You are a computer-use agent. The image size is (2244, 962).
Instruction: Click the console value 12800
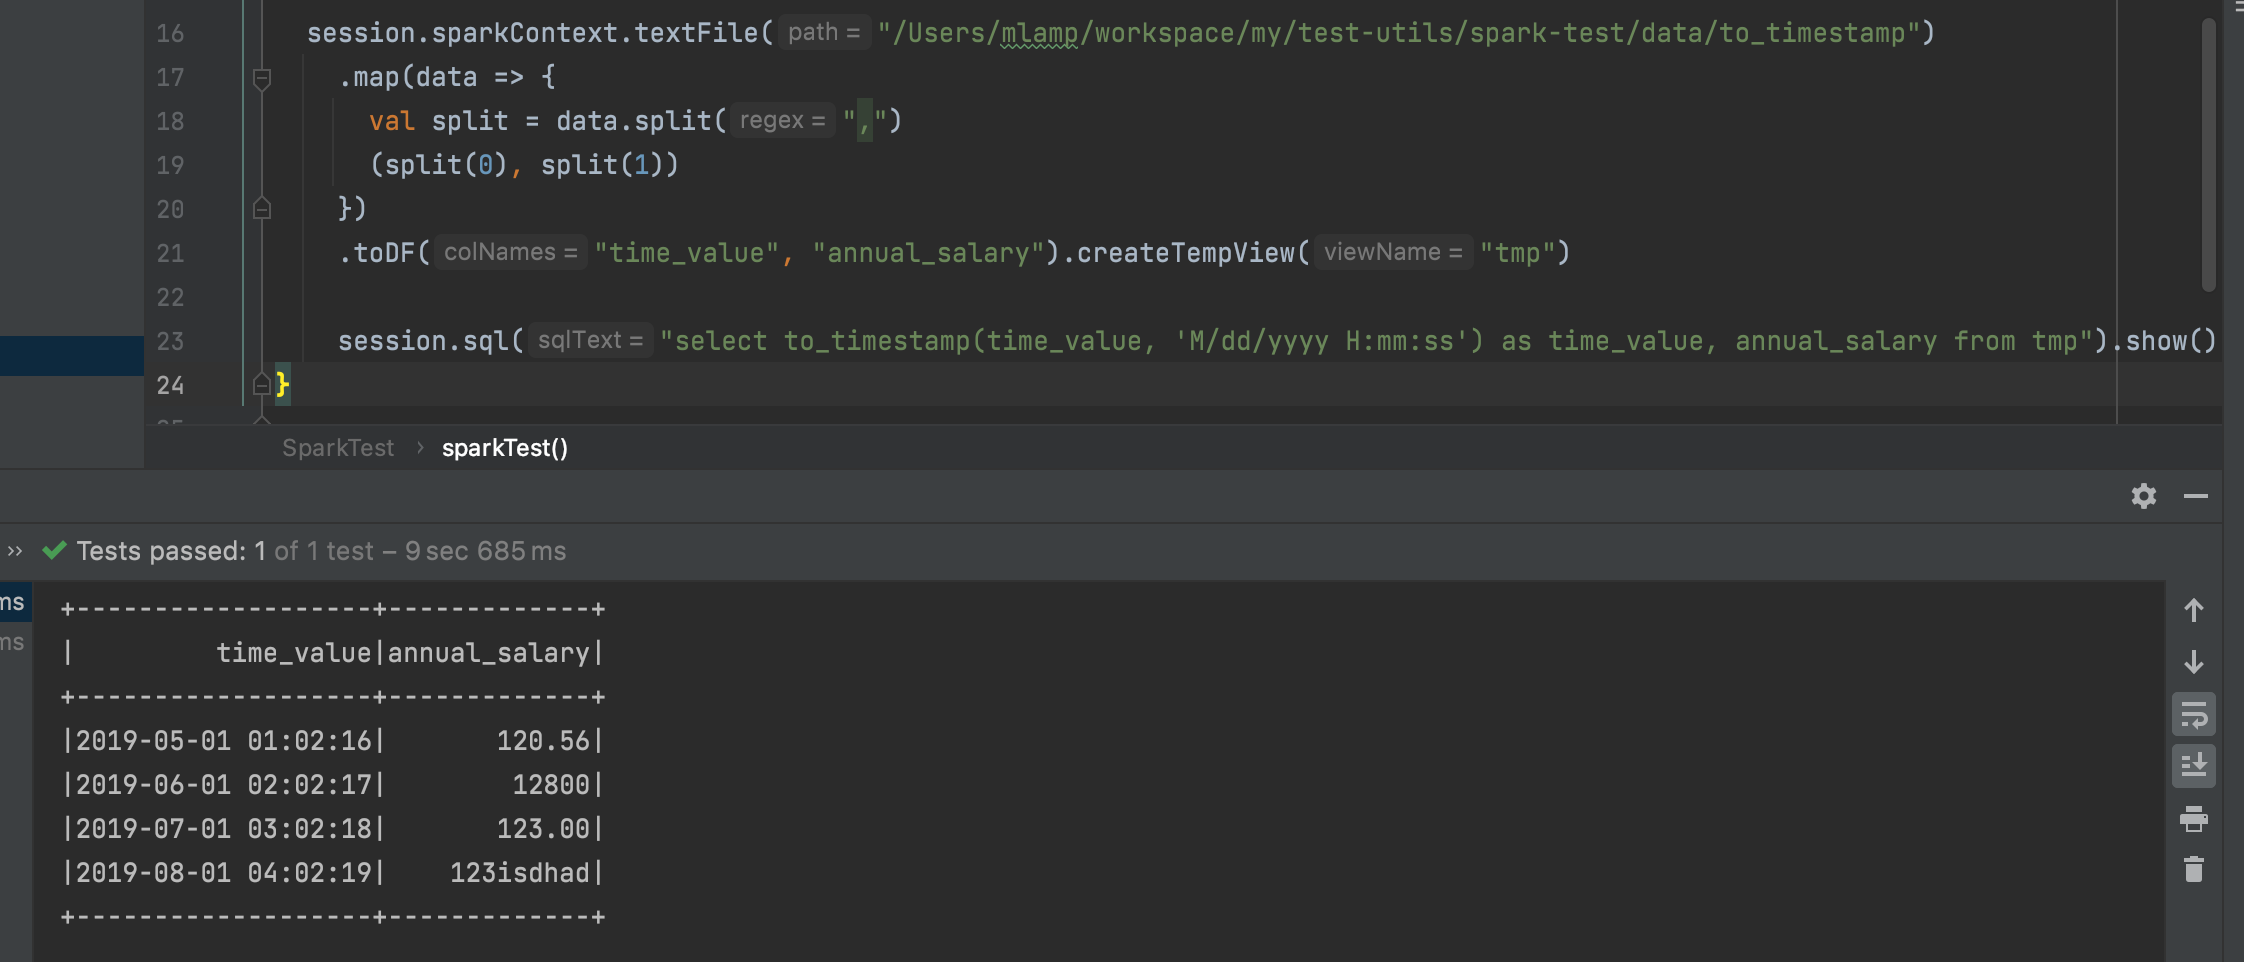[551, 785]
